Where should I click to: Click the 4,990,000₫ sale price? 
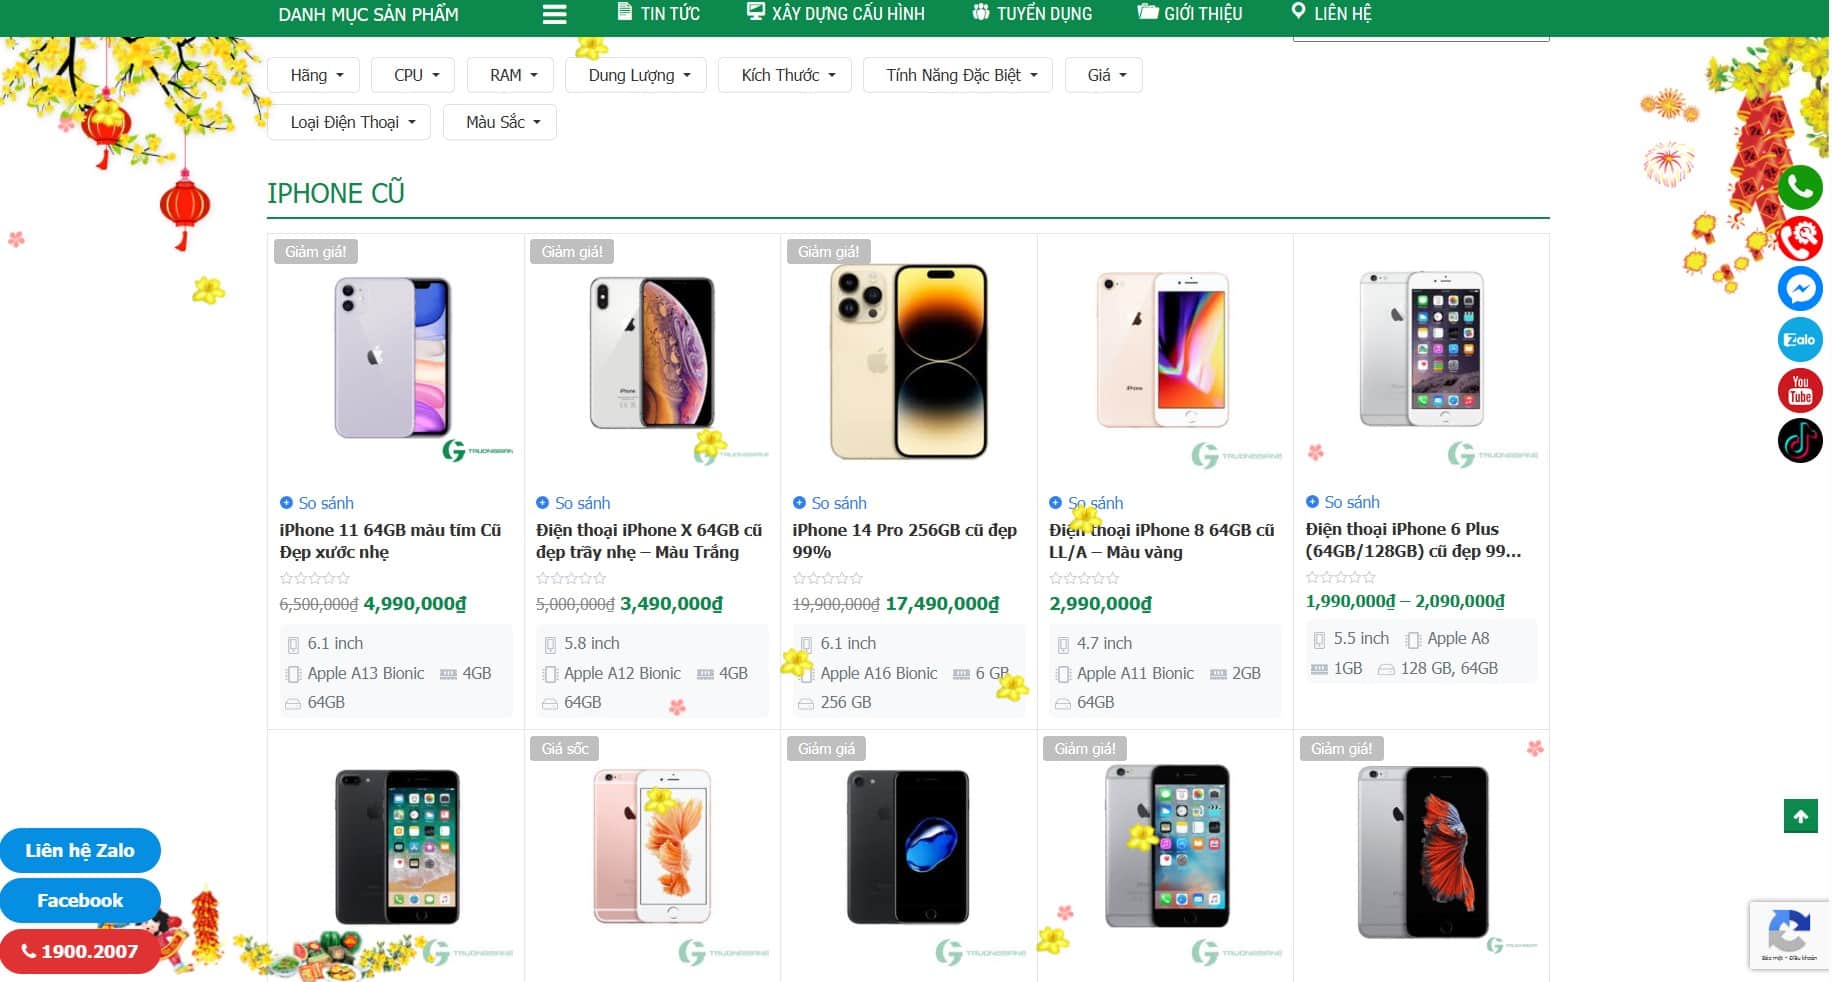pos(415,604)
